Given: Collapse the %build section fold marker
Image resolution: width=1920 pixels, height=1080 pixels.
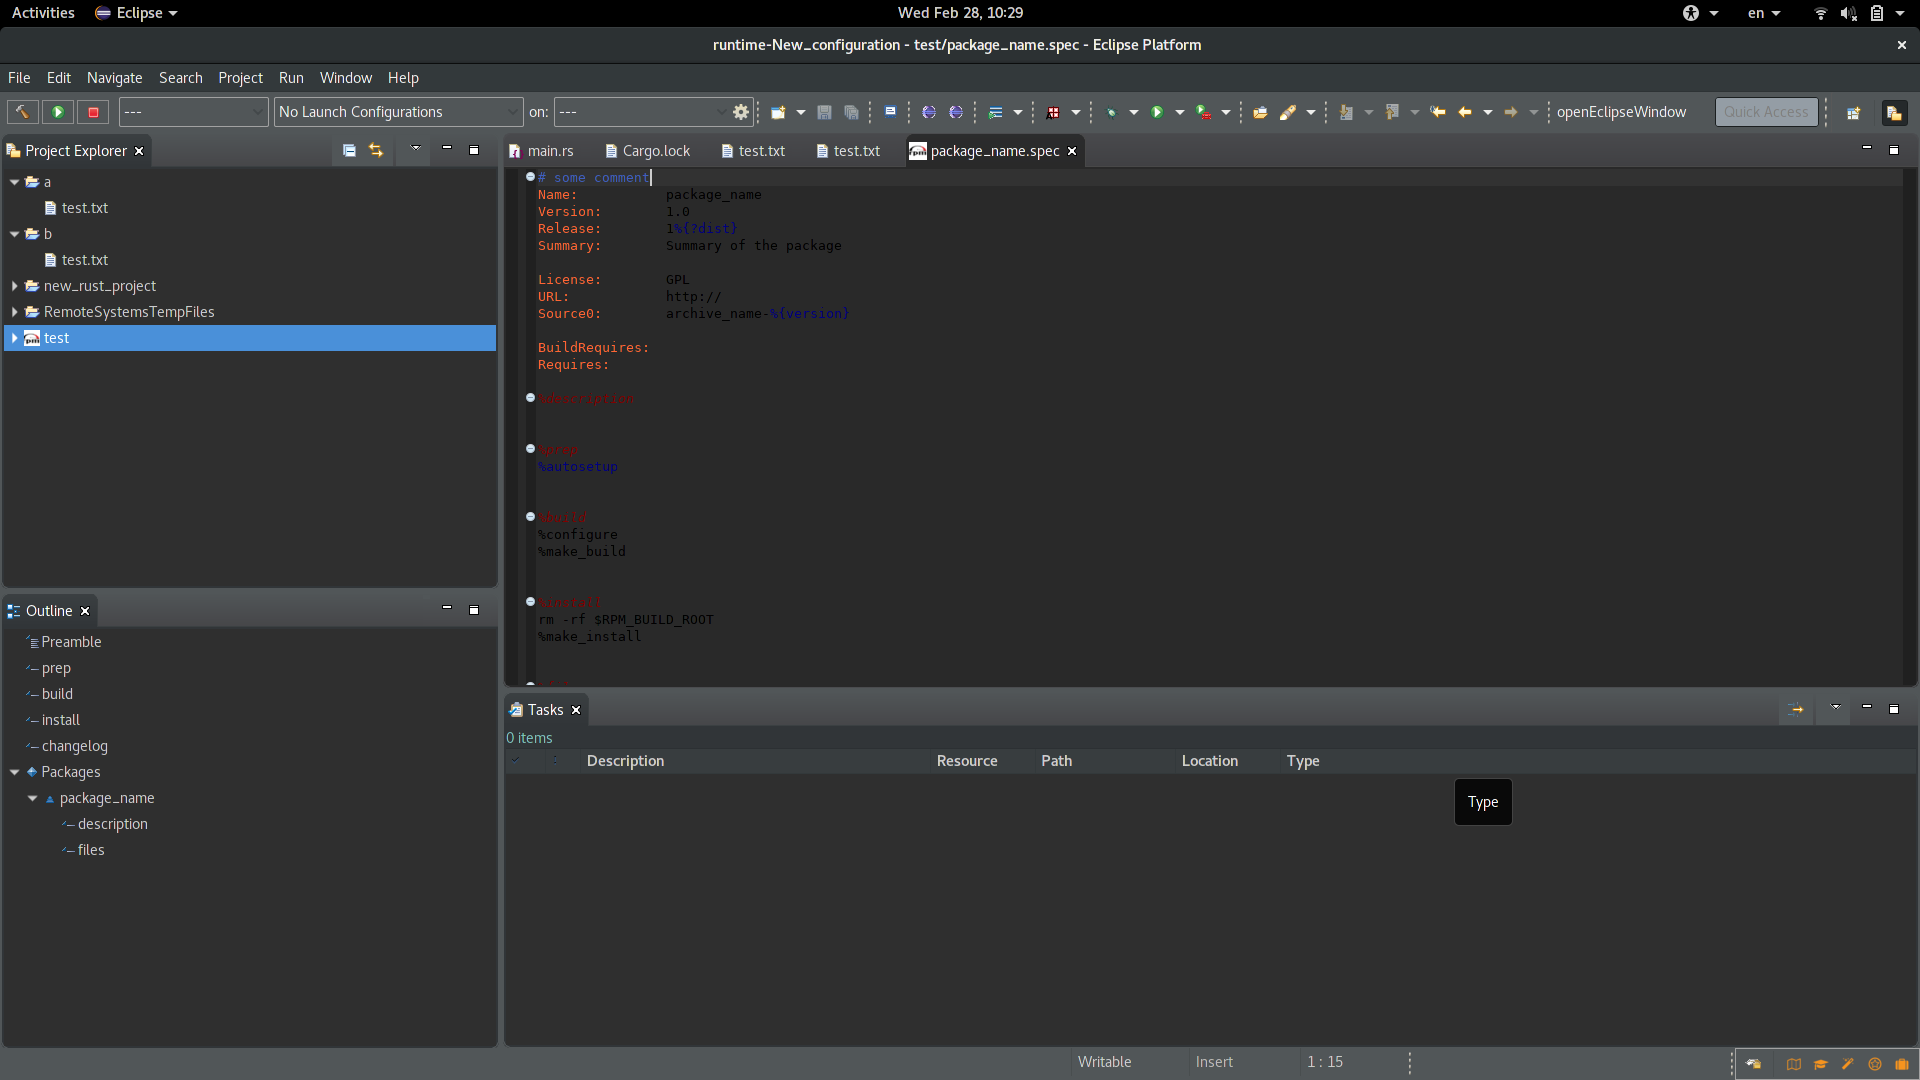Looking at the screenshot, I should 530,517.
